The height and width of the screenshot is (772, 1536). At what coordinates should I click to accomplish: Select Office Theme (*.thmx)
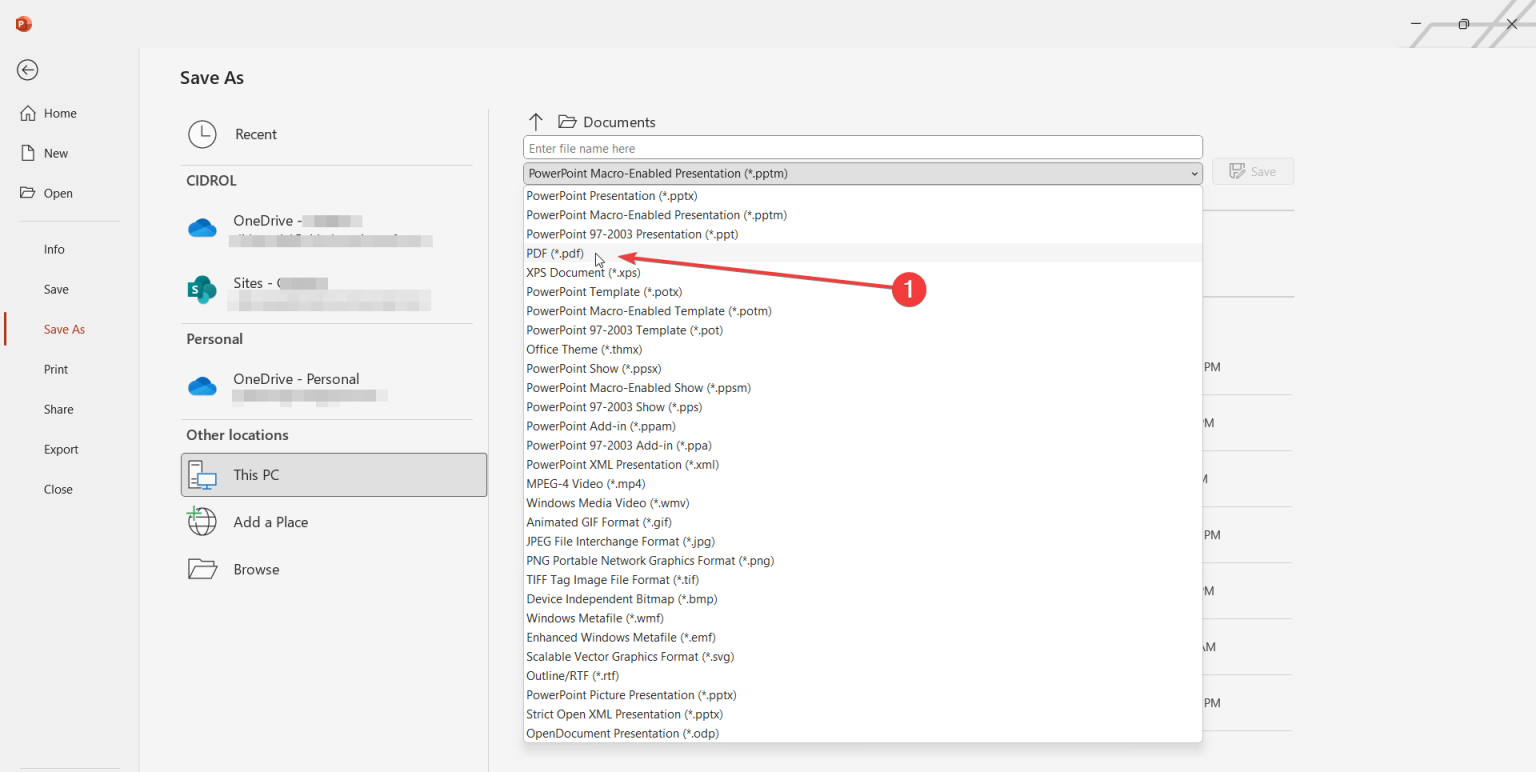tap(862, 349)
